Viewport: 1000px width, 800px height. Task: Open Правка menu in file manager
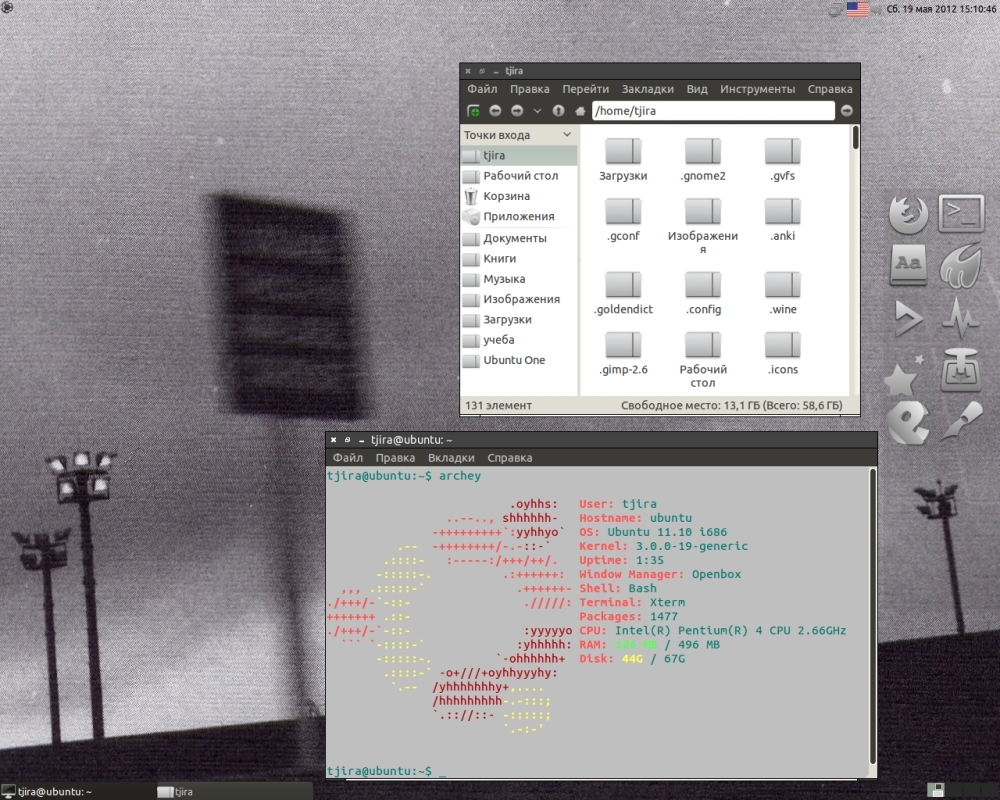coord(529,89)
